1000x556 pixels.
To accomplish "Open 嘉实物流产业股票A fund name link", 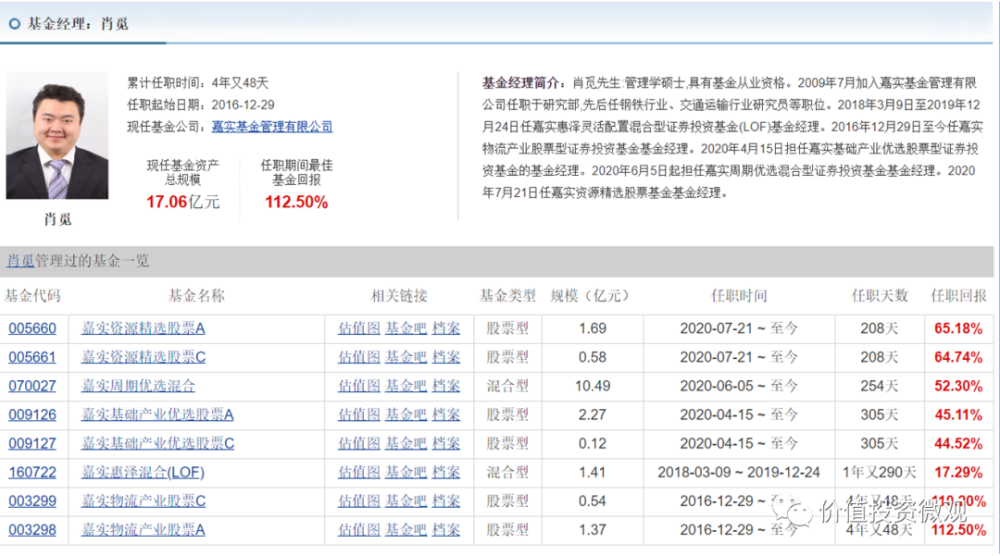I will 143,530.
